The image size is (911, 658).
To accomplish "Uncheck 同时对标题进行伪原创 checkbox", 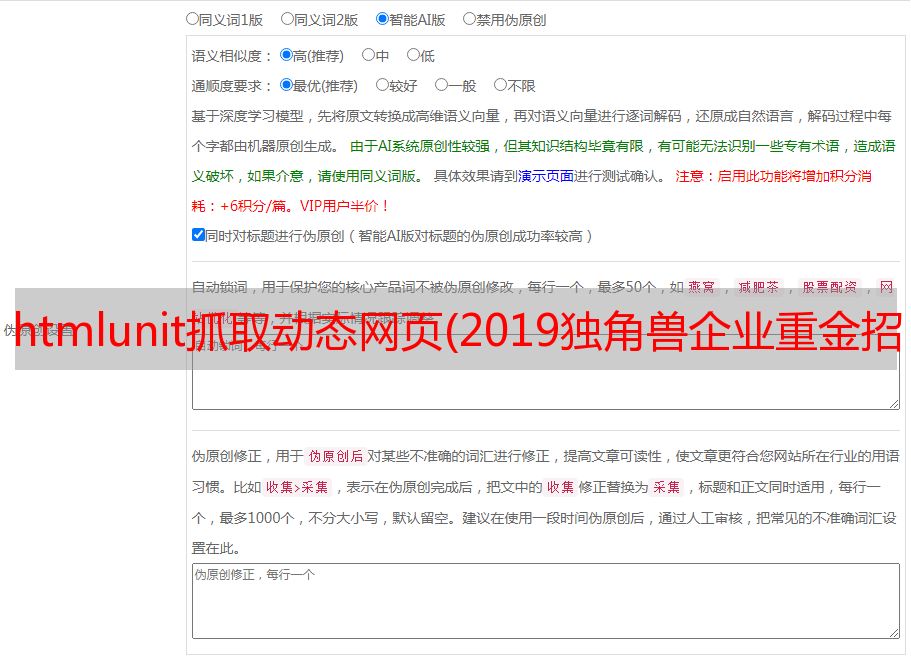I will click(x=198, y=235).
